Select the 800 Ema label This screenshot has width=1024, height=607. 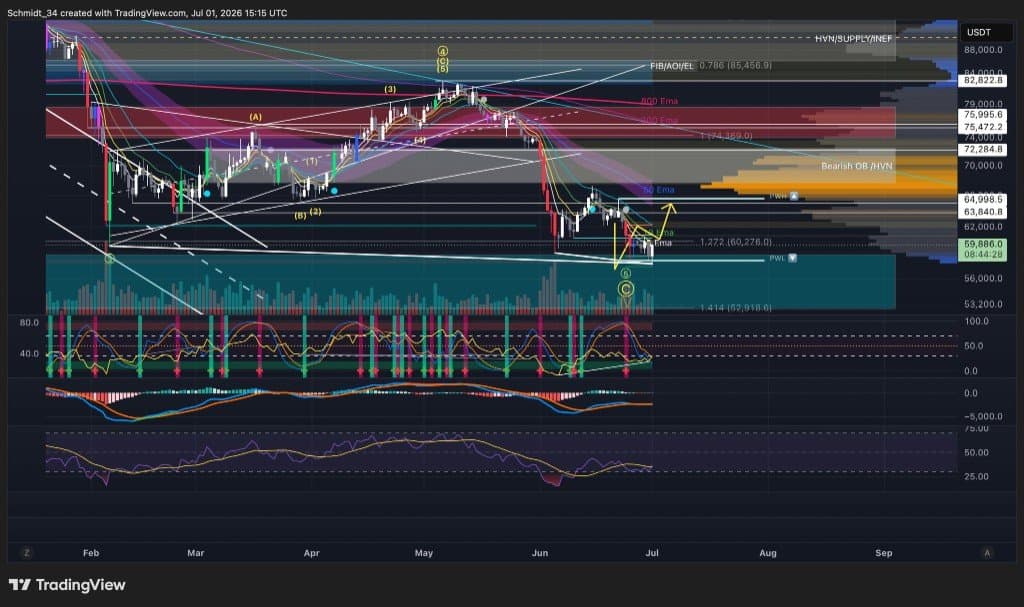coord(660,101)
